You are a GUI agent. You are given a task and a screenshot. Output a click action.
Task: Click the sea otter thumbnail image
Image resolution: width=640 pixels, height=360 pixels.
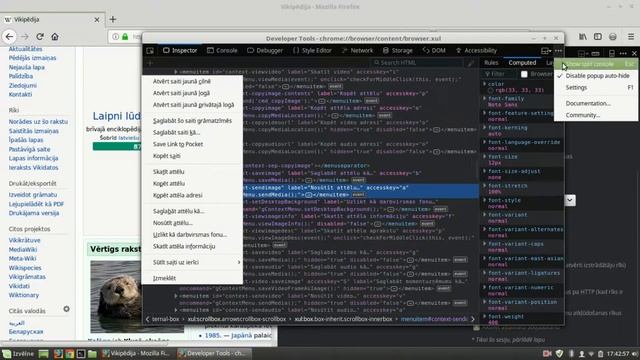click(x=116, y=297)
